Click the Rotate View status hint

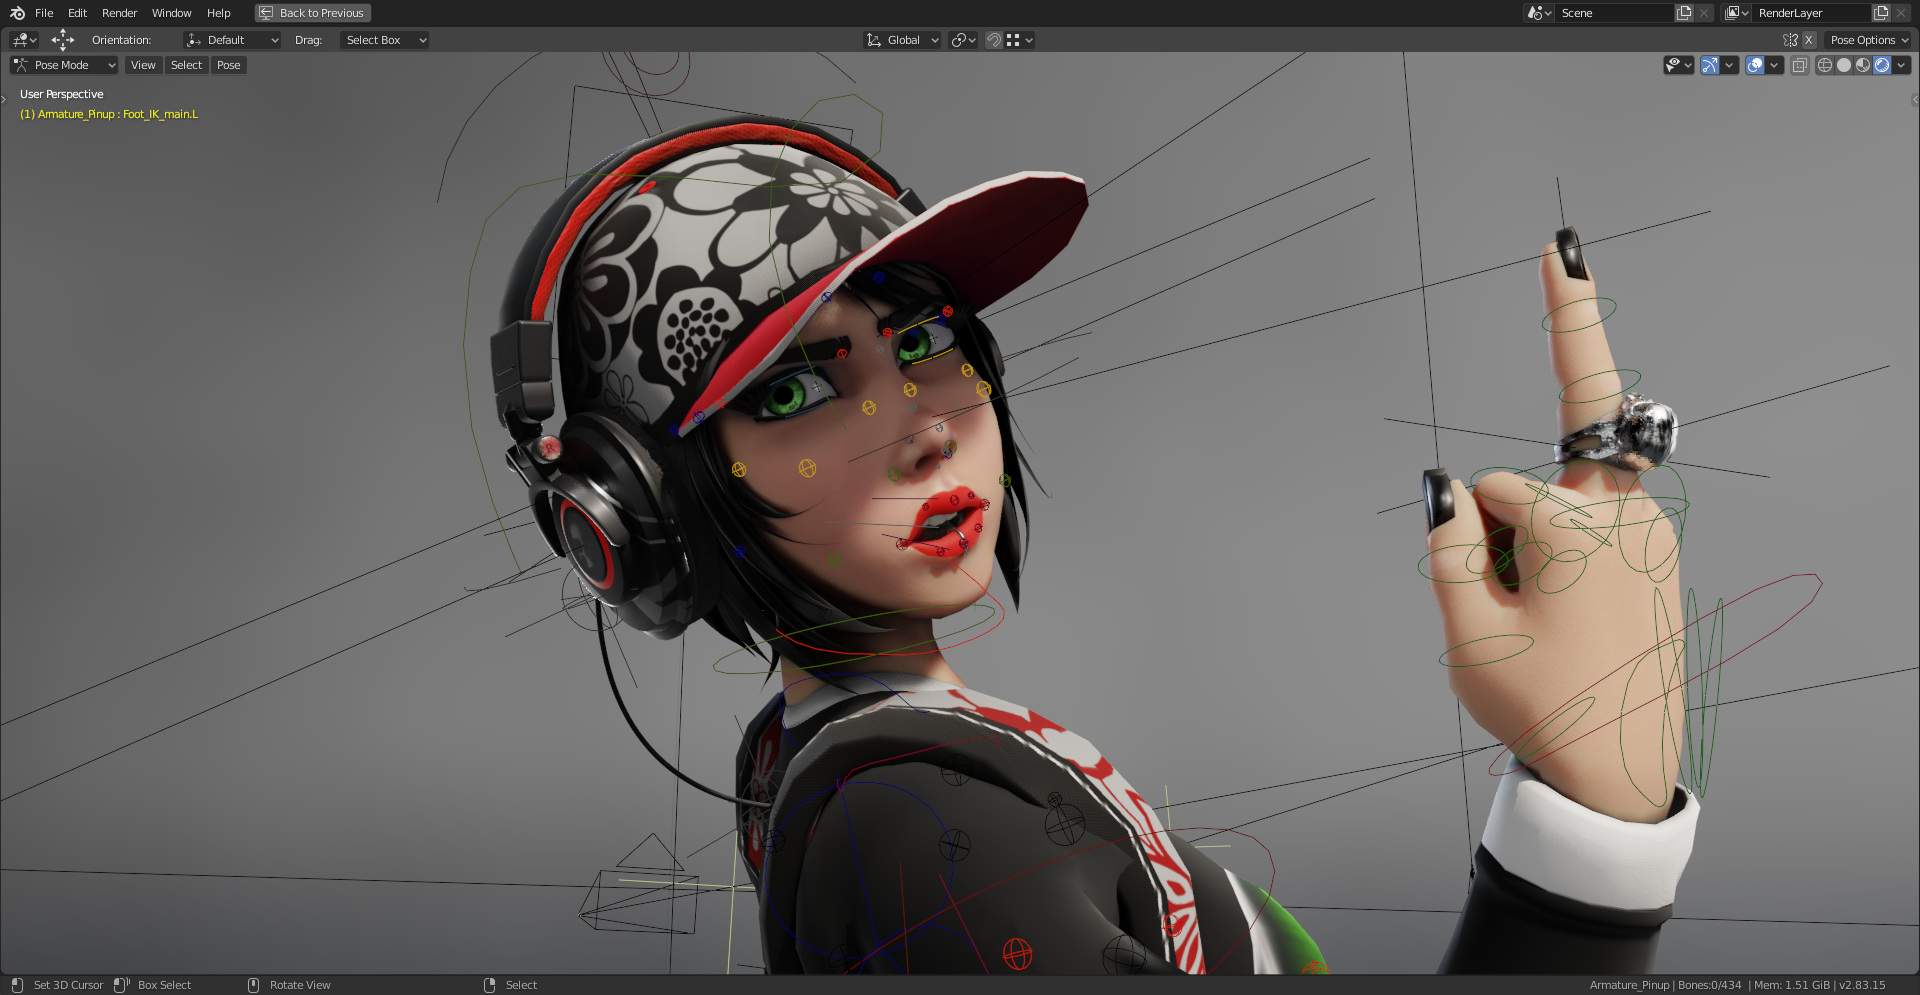[x=300, y=985]
